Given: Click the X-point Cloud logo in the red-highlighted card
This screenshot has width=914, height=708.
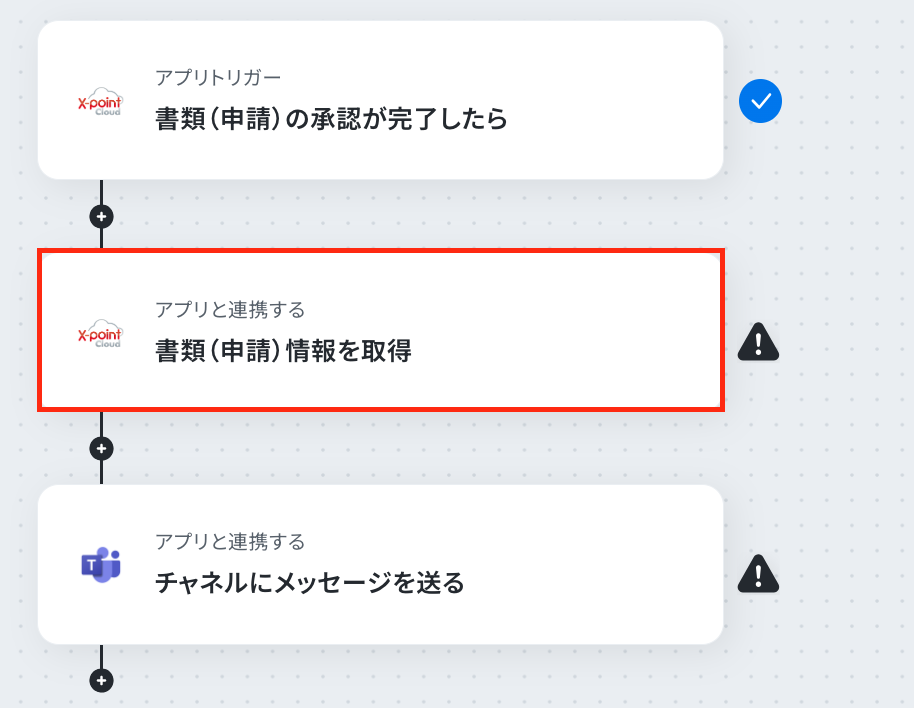Looking at the screenshot, I should tap(100, 333).
